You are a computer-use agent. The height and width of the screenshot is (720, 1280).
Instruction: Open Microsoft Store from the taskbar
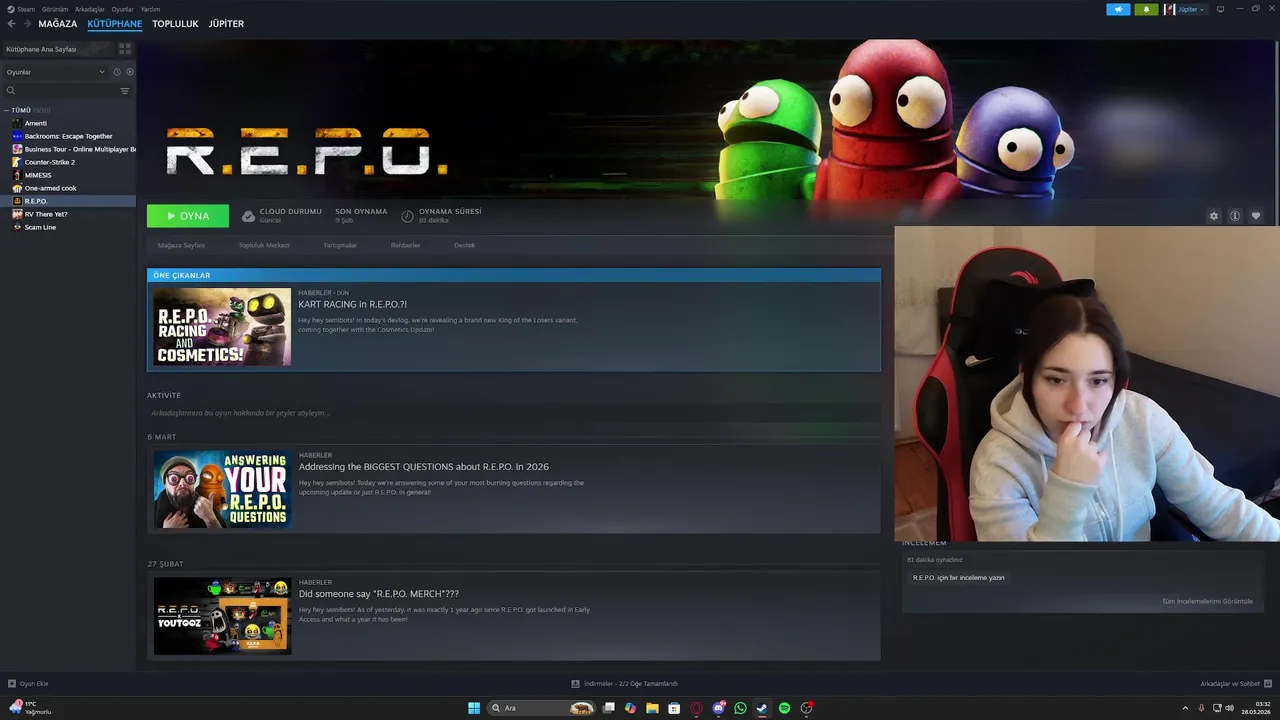coord(674,708)
